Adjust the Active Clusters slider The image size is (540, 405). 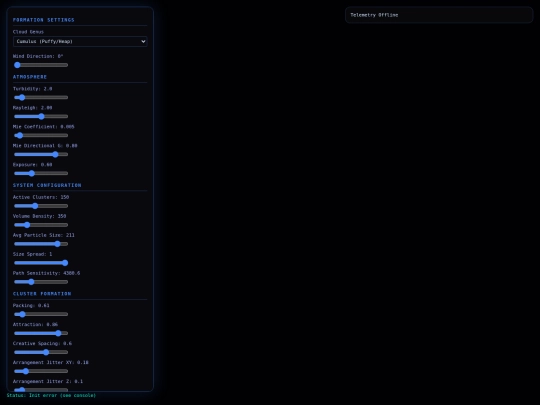tap(41, 206)
